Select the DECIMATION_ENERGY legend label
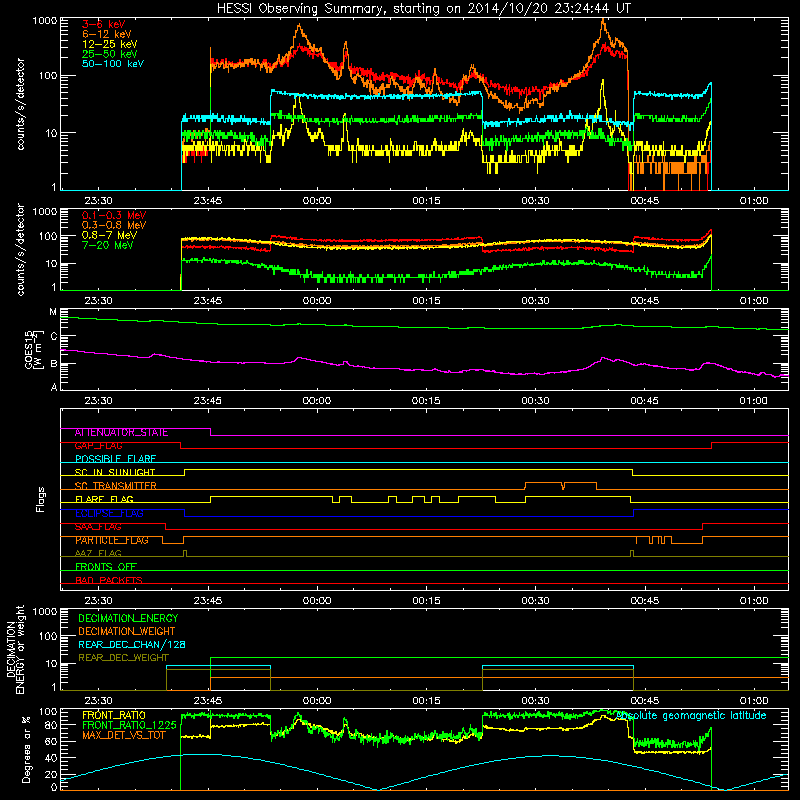Screen dimensions: 800x800 [128, 618]
